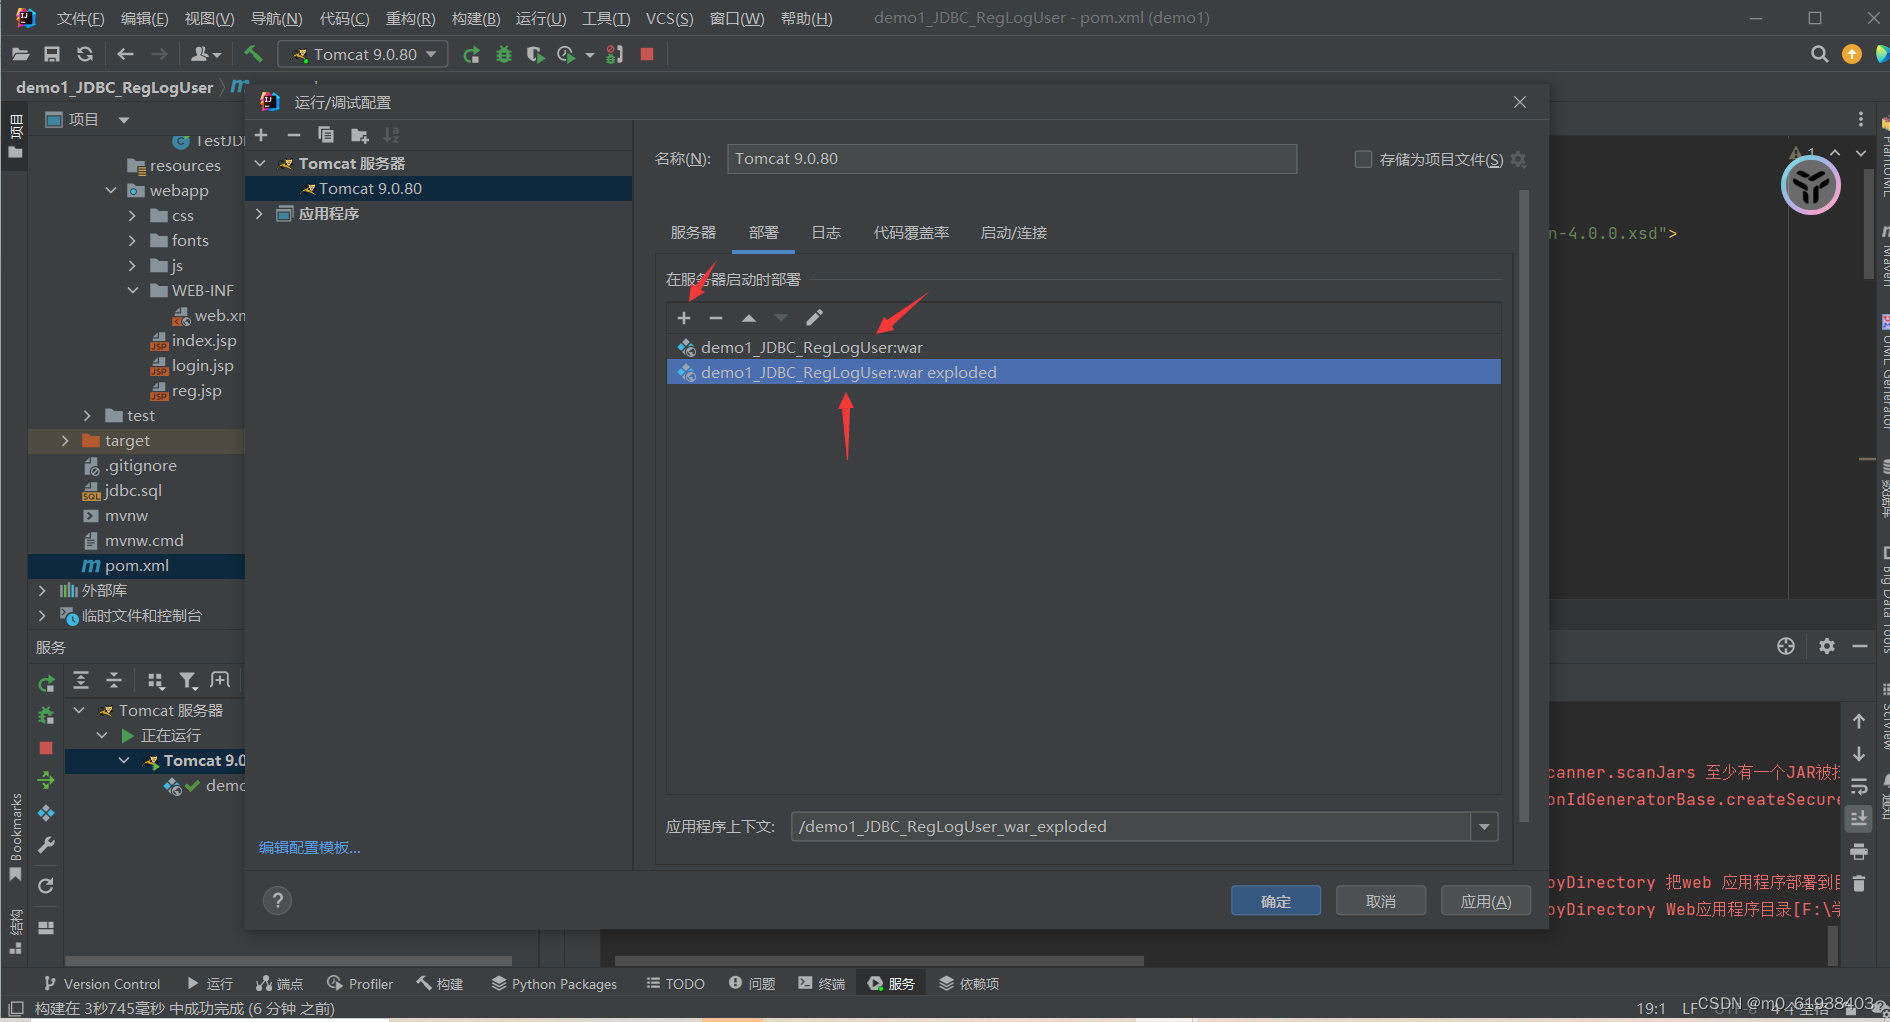Filter services with the funnel icon
Viewport: 1890px width, 1022px height.
click(x=187, y=681)
